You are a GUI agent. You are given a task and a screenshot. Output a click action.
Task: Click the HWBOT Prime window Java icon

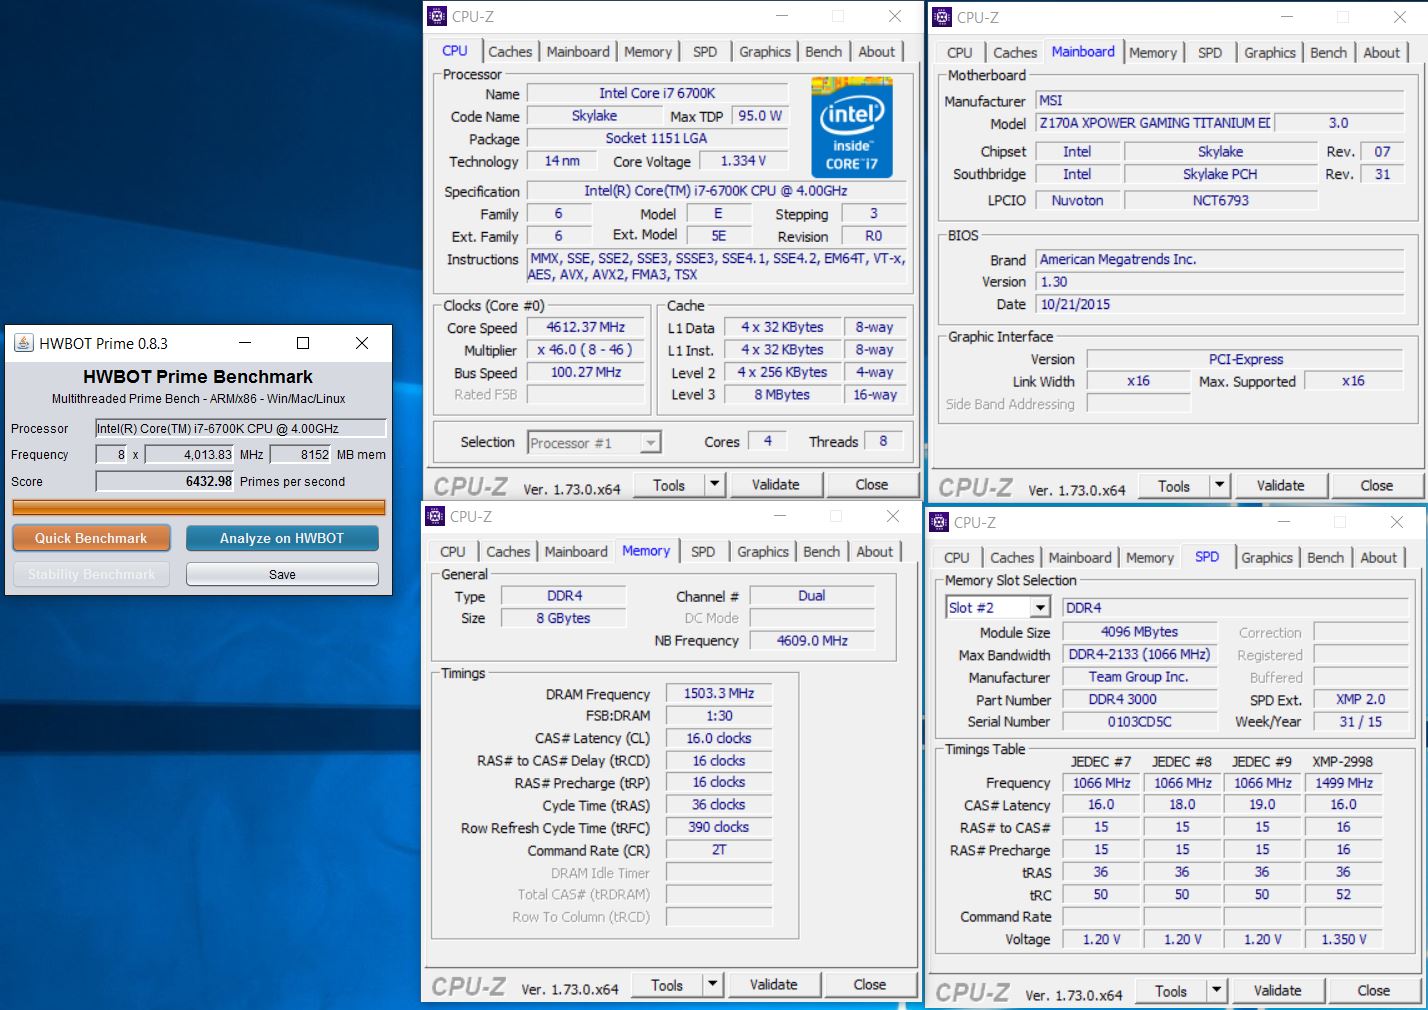pyautogui.click(x=23, y=343)
